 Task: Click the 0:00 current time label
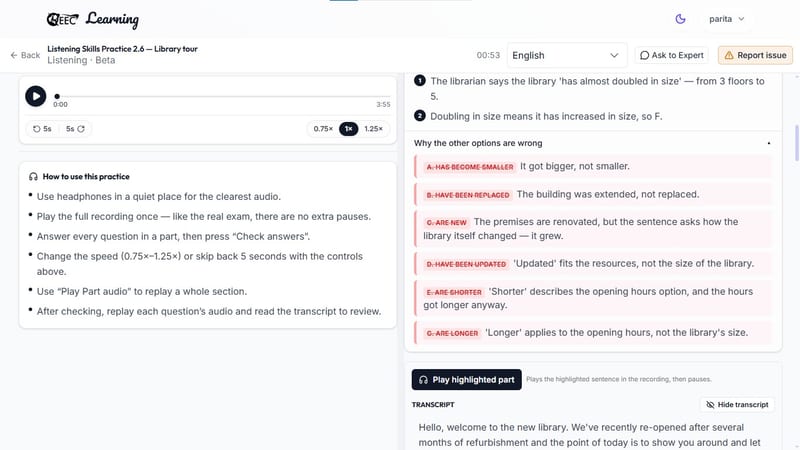coord(60,105)
